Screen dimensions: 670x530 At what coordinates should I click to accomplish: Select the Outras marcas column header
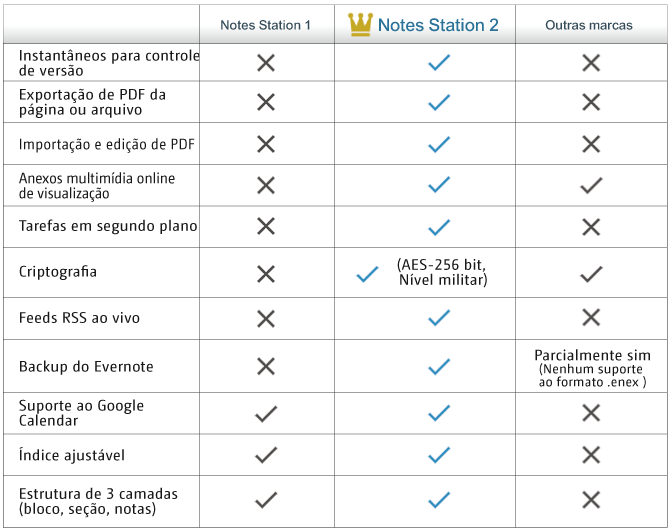[589, 25]
